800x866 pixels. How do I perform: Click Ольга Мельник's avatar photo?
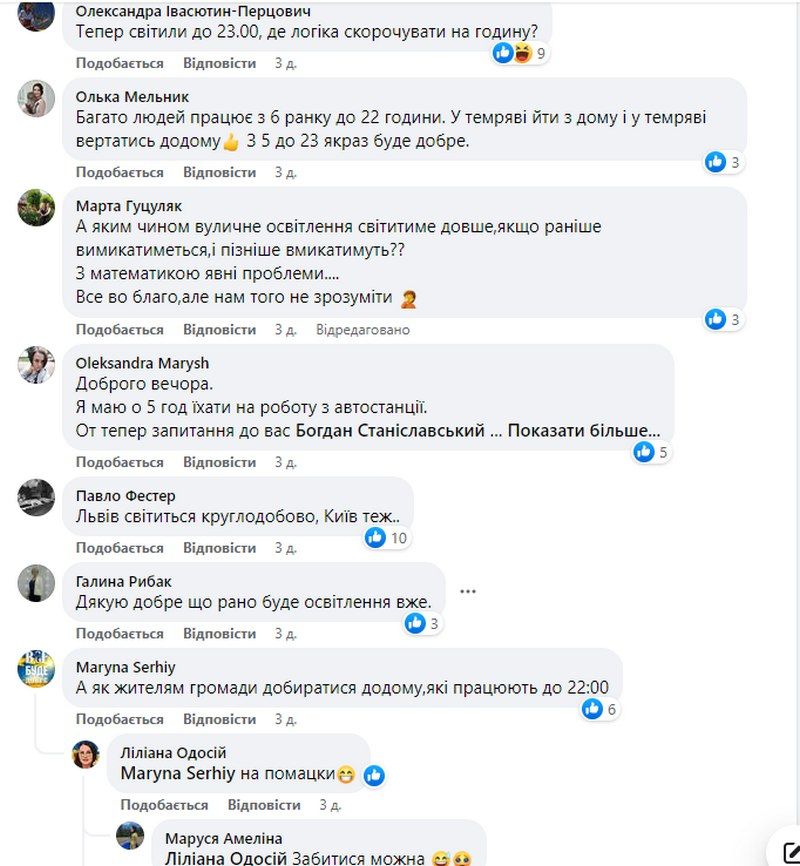click(x=34, y=98)
